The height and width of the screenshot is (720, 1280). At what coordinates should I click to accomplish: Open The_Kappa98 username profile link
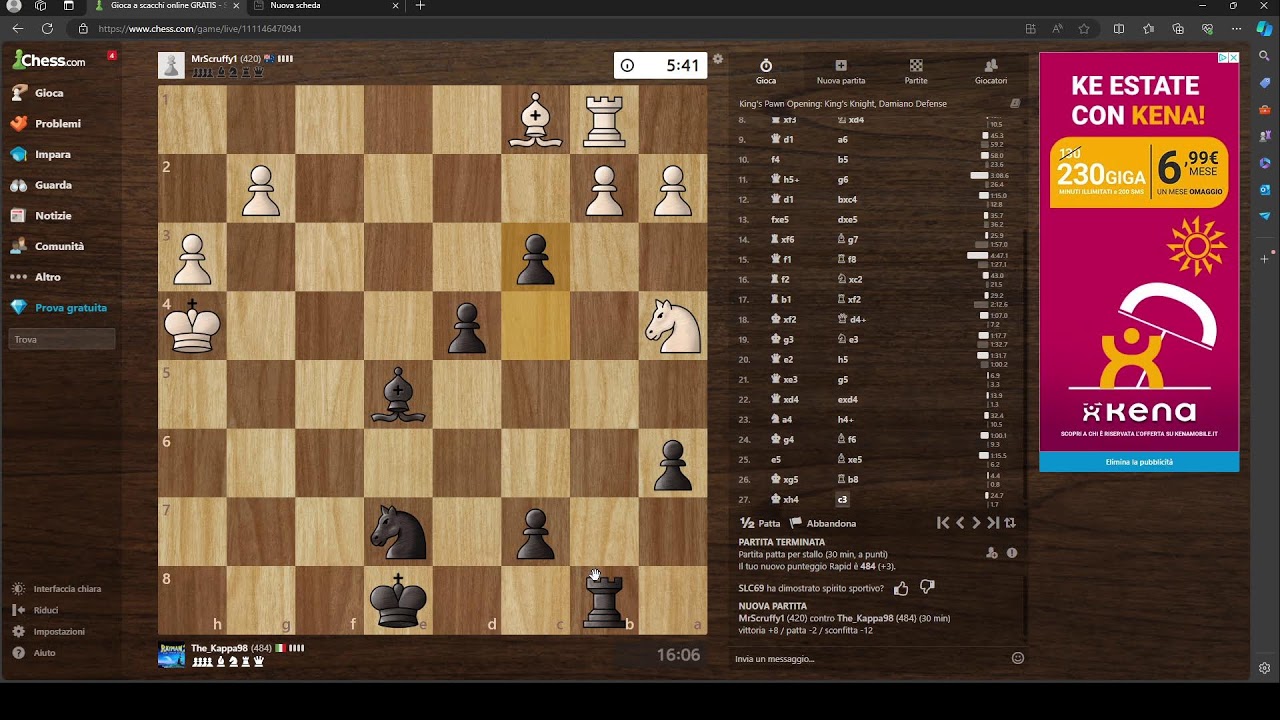click(x=220, y=648)
